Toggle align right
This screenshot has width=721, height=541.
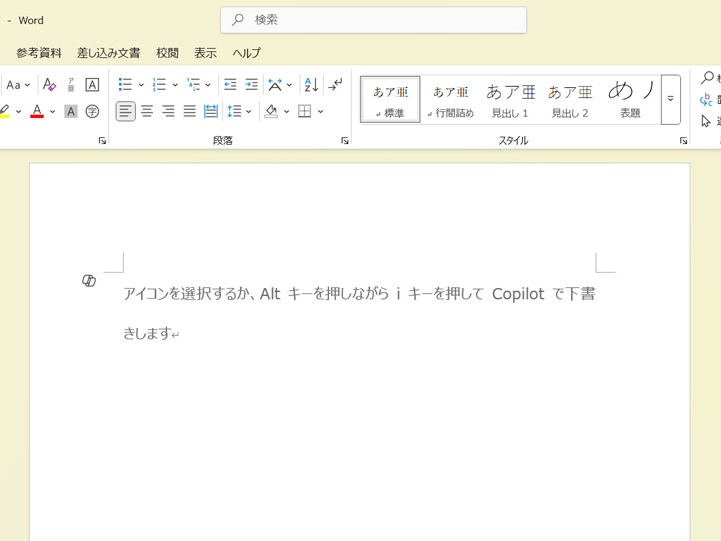(x=168, y=111)
